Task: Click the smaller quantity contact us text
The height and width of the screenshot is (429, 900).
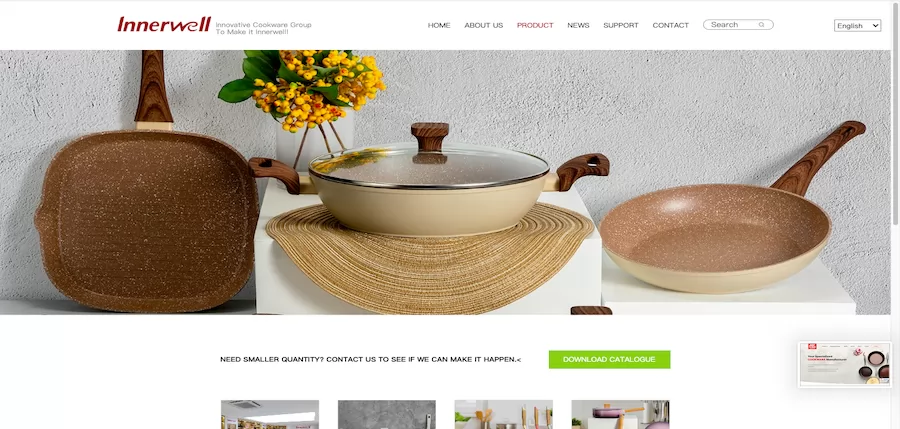Action: [371, 360]
